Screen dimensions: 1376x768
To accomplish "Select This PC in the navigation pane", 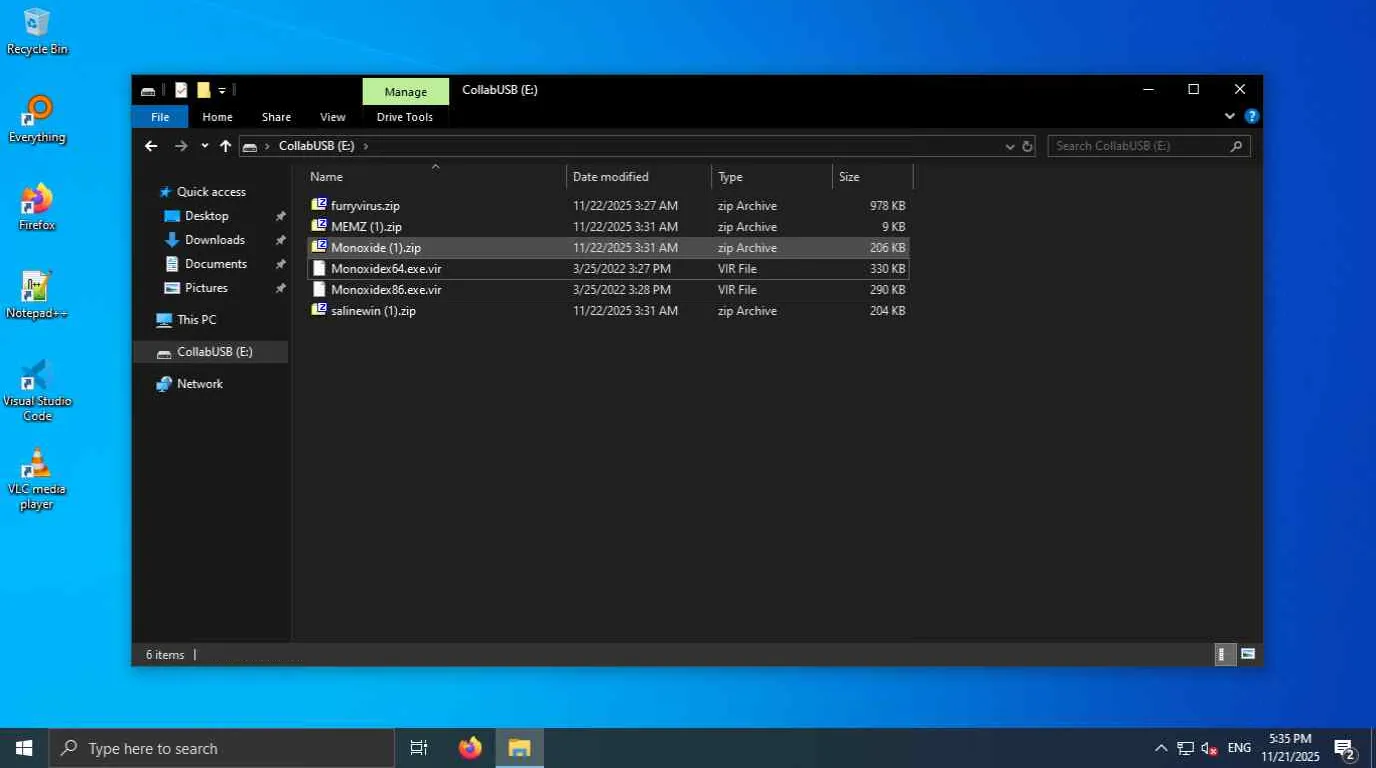I will coord(196,320).
